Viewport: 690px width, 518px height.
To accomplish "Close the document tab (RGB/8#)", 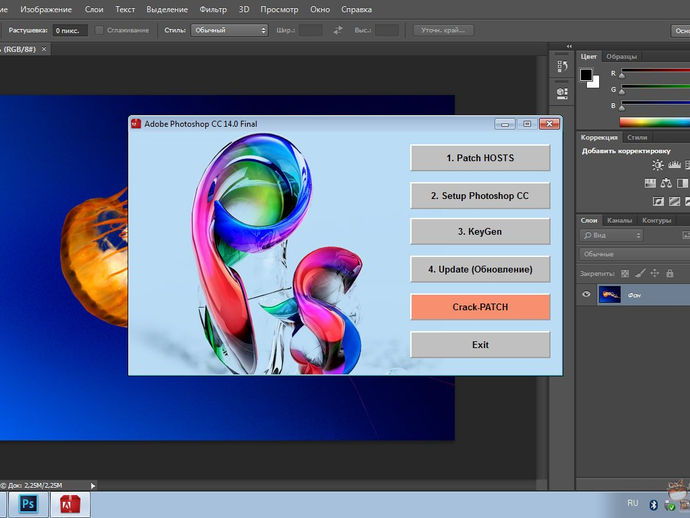I will pos(44,49).
